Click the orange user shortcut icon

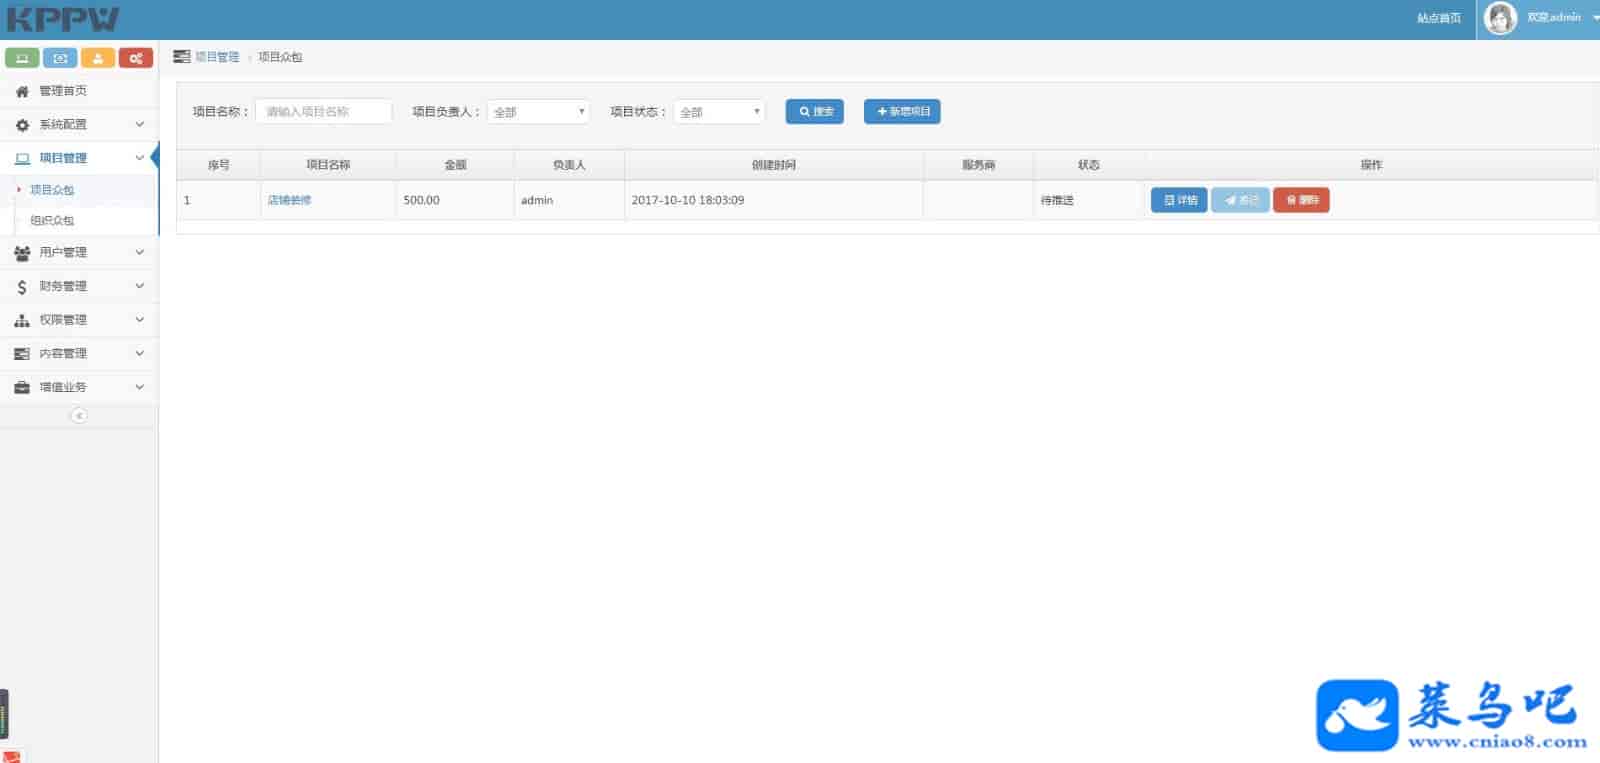98,58
